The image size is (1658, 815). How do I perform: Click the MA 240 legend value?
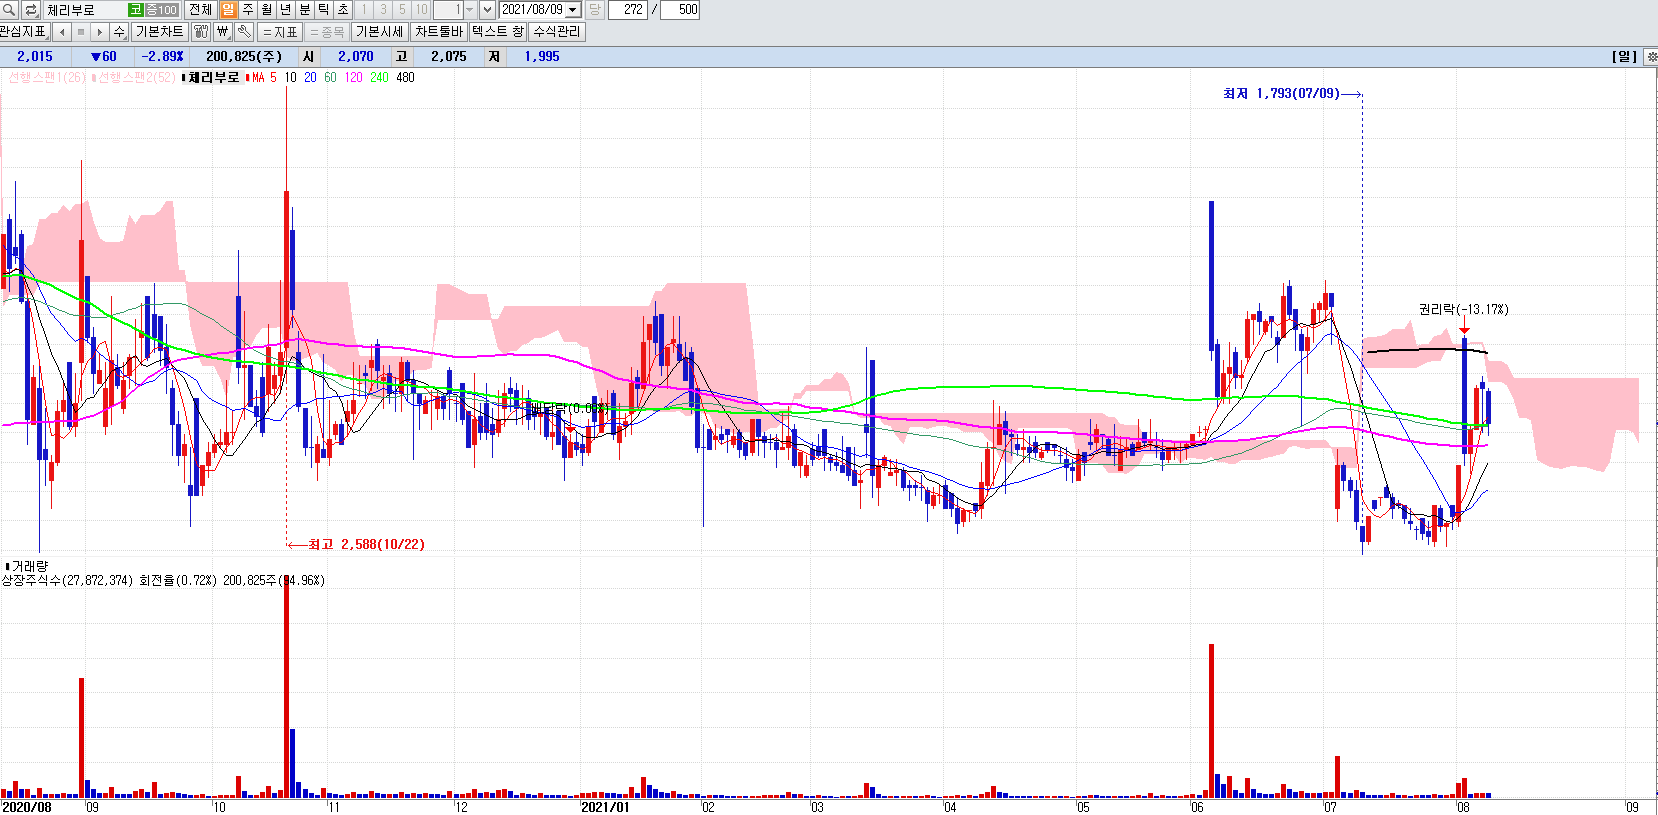pos(379,77)
